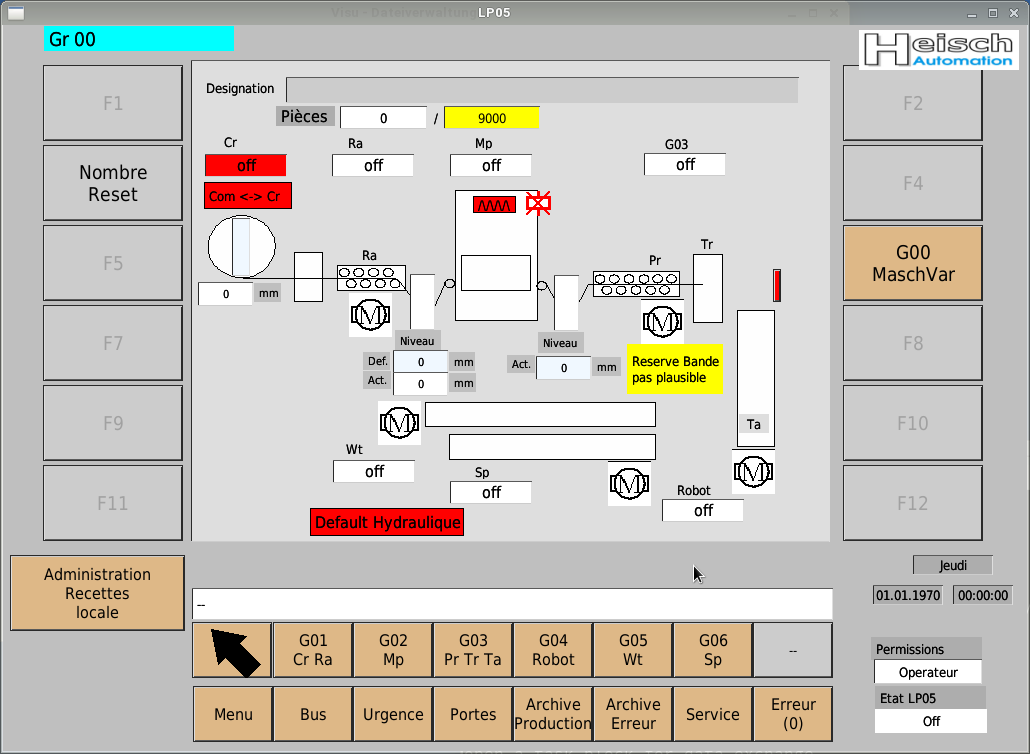Open the Menu button

point(233,714)
